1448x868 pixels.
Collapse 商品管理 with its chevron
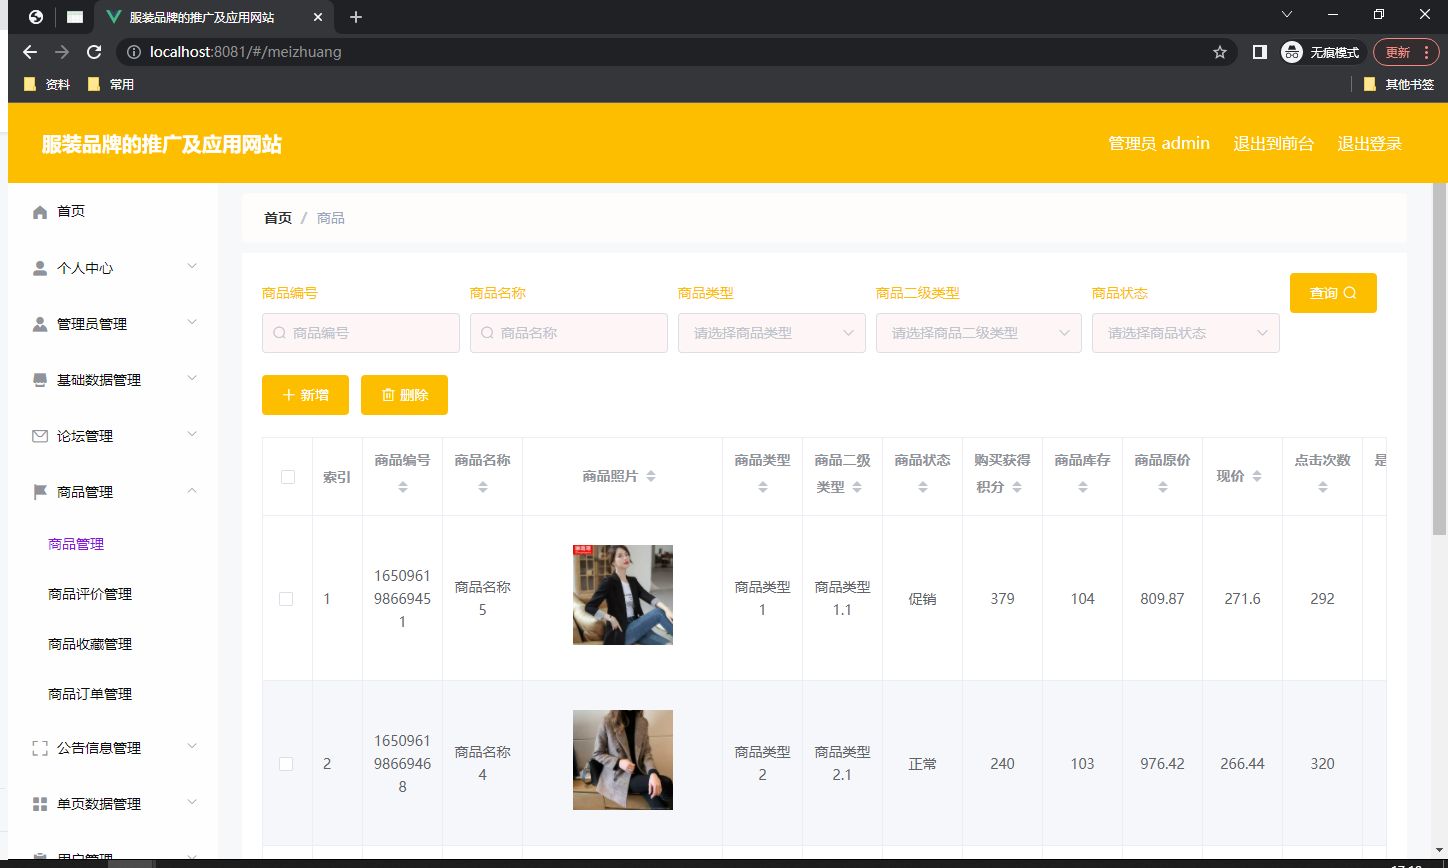pyautogui.click(x=193, y=490)
